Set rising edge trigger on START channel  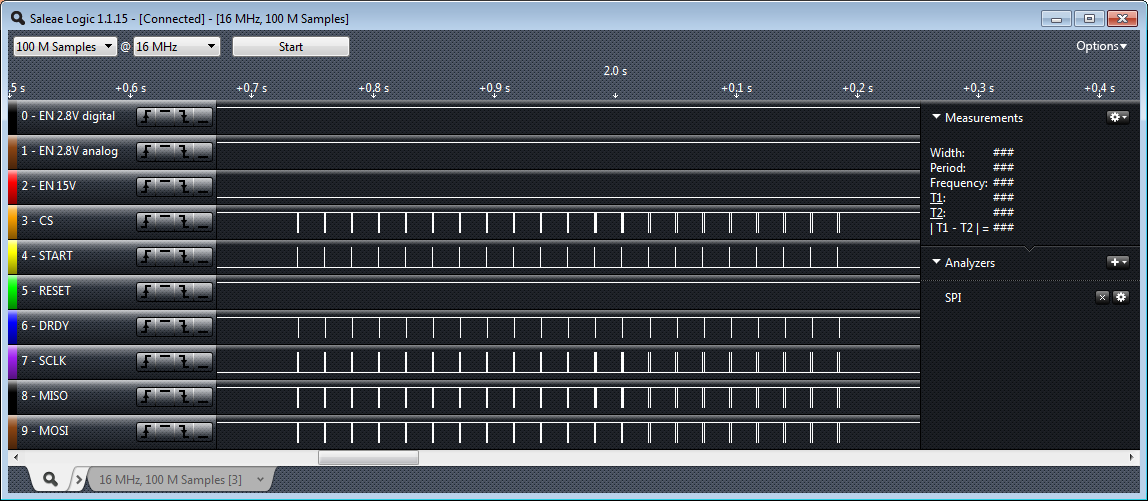coord(146,256)
